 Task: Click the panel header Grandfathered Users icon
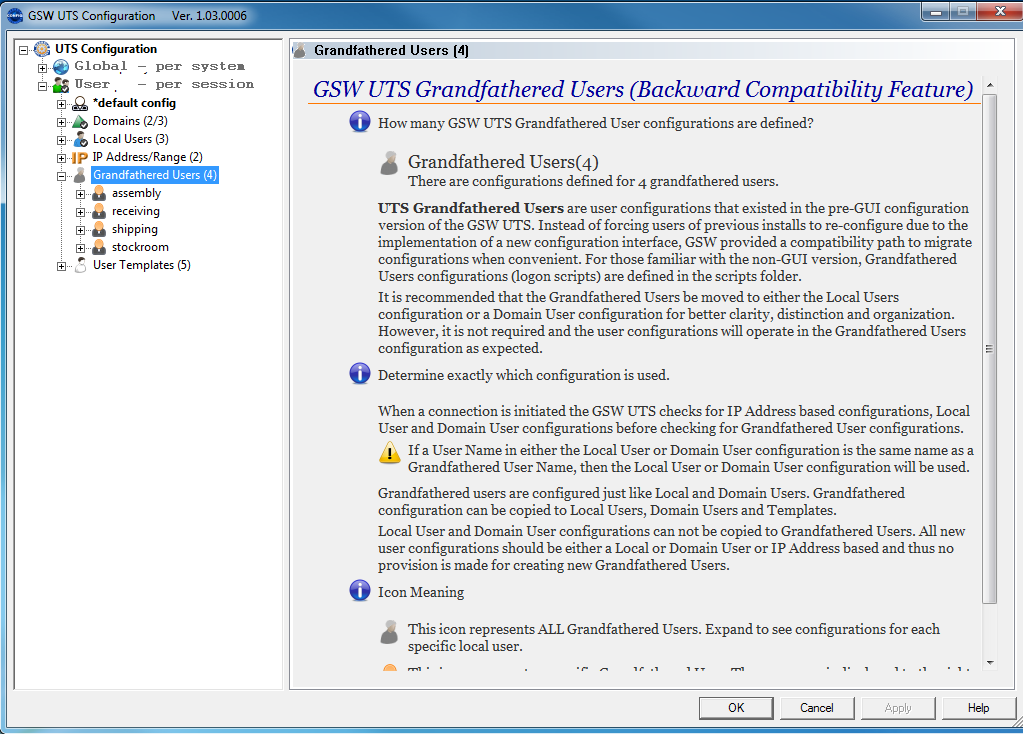click(x=299, y=50)
